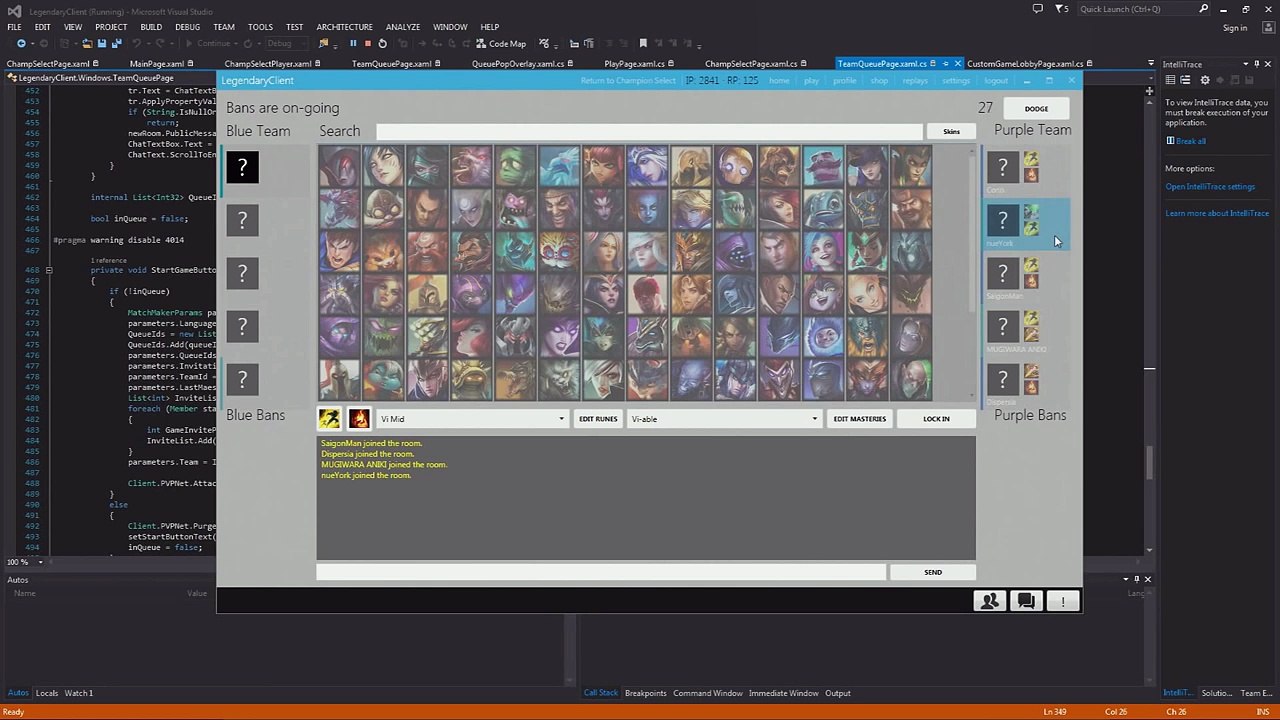Stop debugging with red square icon
This screenshot has width=1280, height=720.
click(x=368, y=44)
